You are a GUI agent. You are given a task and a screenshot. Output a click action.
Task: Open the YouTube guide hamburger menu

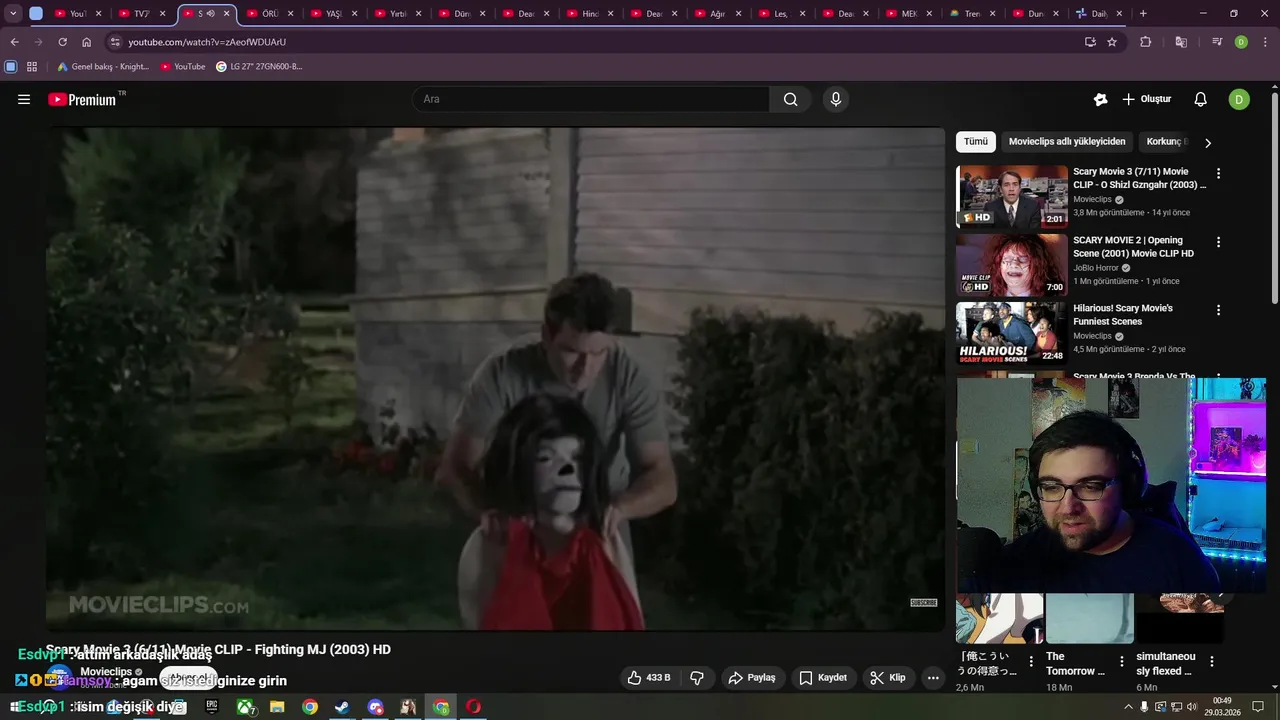[24, 99]
